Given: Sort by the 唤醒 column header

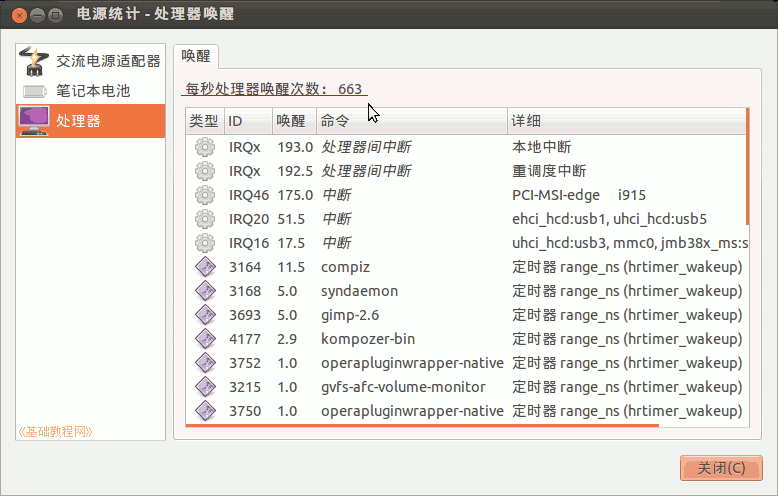Looking at the screenshot, I should pos(292,121).
